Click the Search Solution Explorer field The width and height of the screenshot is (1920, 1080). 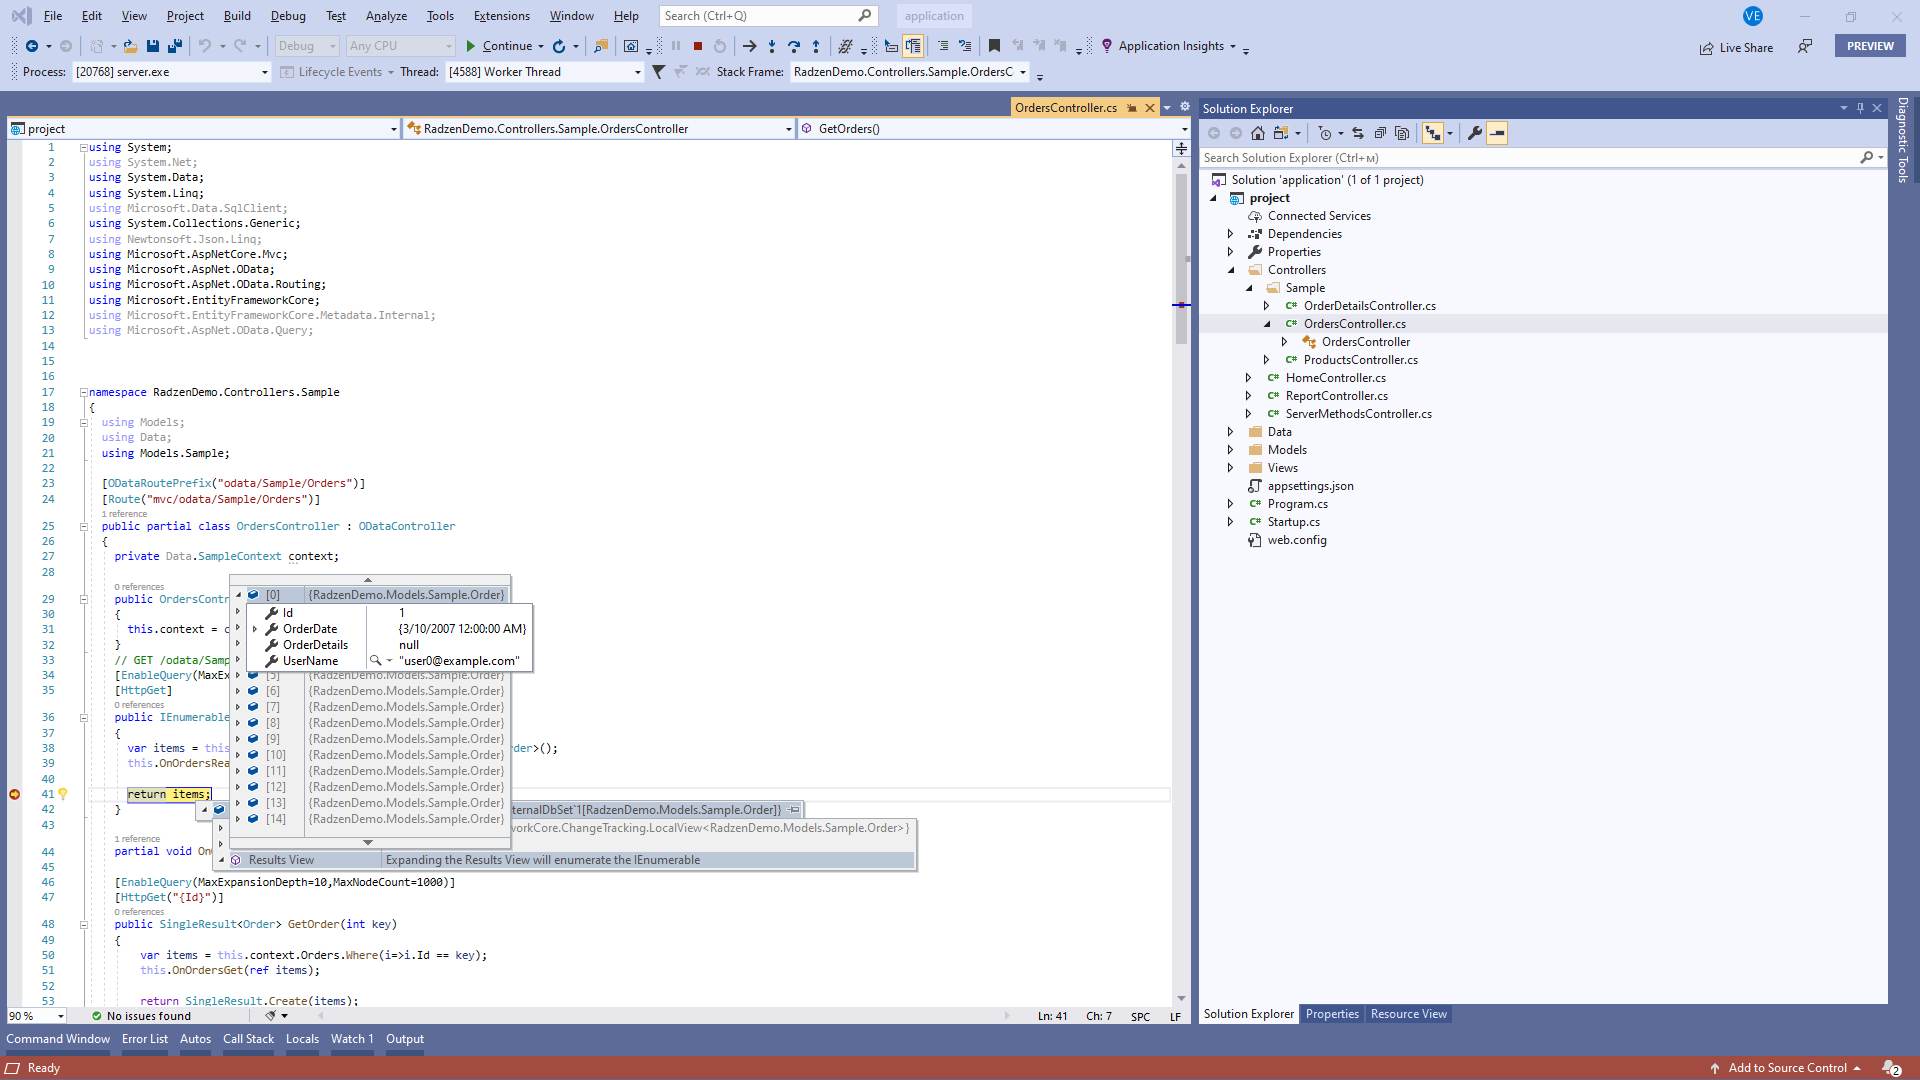(x=1528, y=158)
